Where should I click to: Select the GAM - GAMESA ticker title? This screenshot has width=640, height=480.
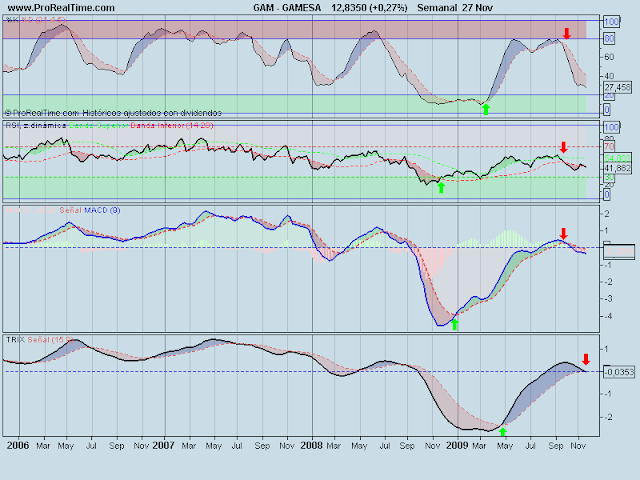287,7
